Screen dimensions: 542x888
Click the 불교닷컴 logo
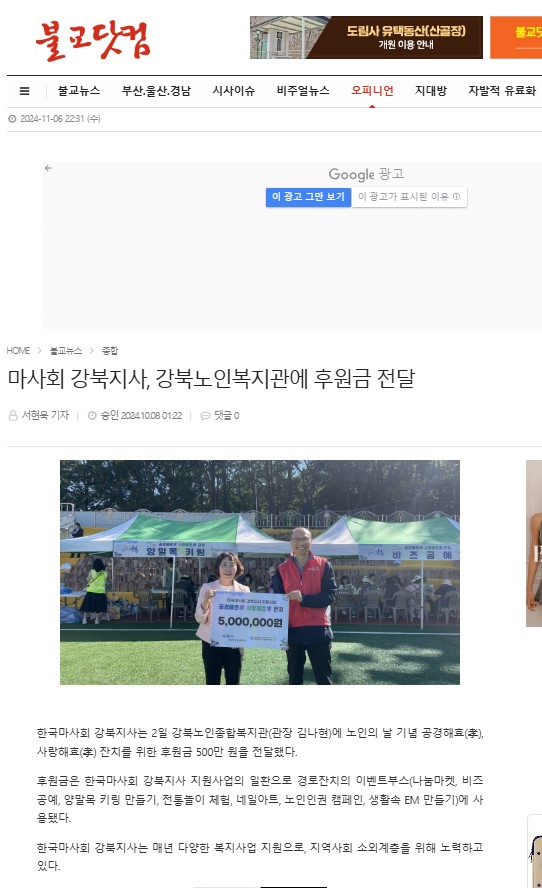(93, 40)
